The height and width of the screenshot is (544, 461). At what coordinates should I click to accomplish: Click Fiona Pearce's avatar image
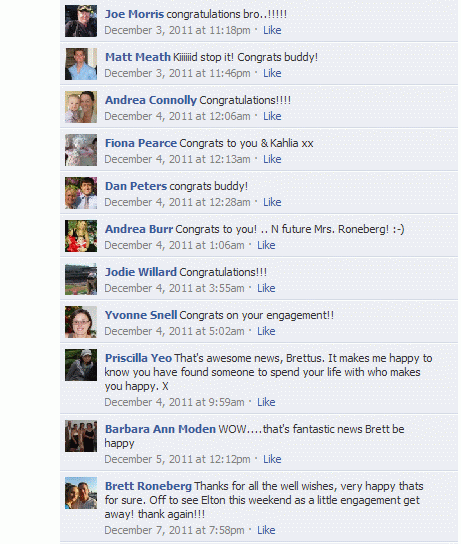81,150
